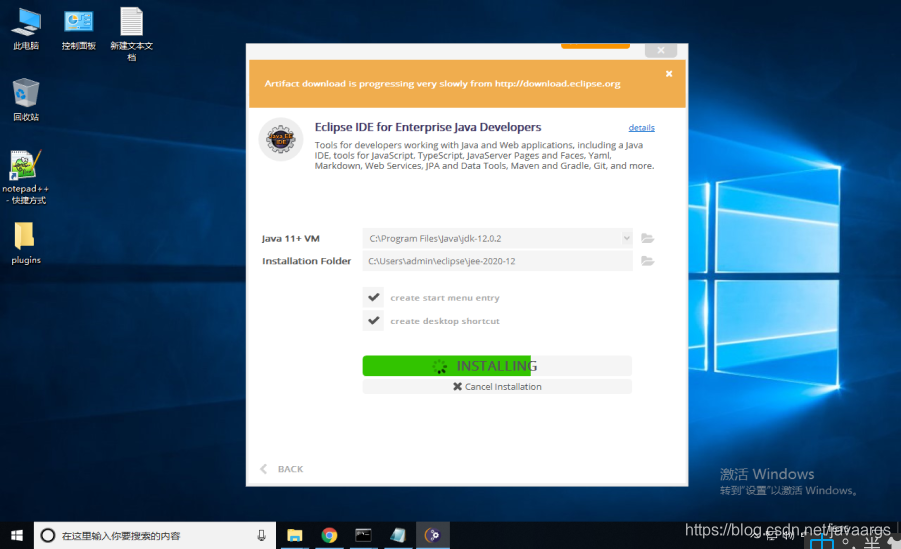Go BACK to the previous page
The height and width of the screenshot is (549, 901).
pyautogui.click(x=282, y=469)
